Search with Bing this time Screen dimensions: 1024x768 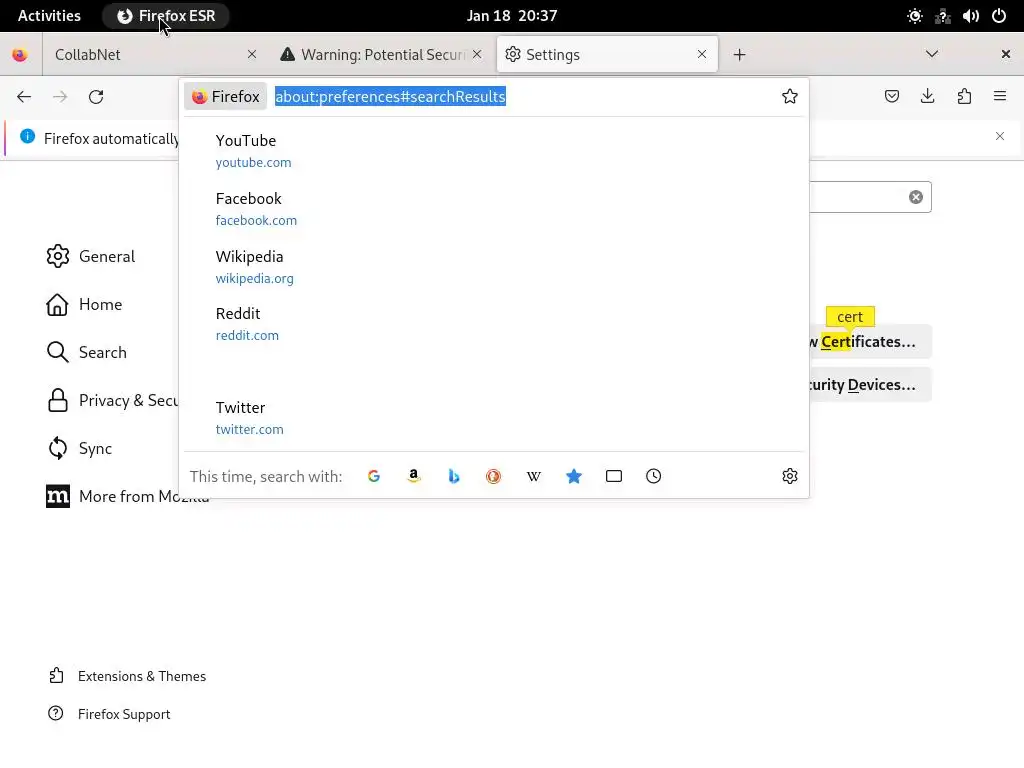click(x=454, y=476)
